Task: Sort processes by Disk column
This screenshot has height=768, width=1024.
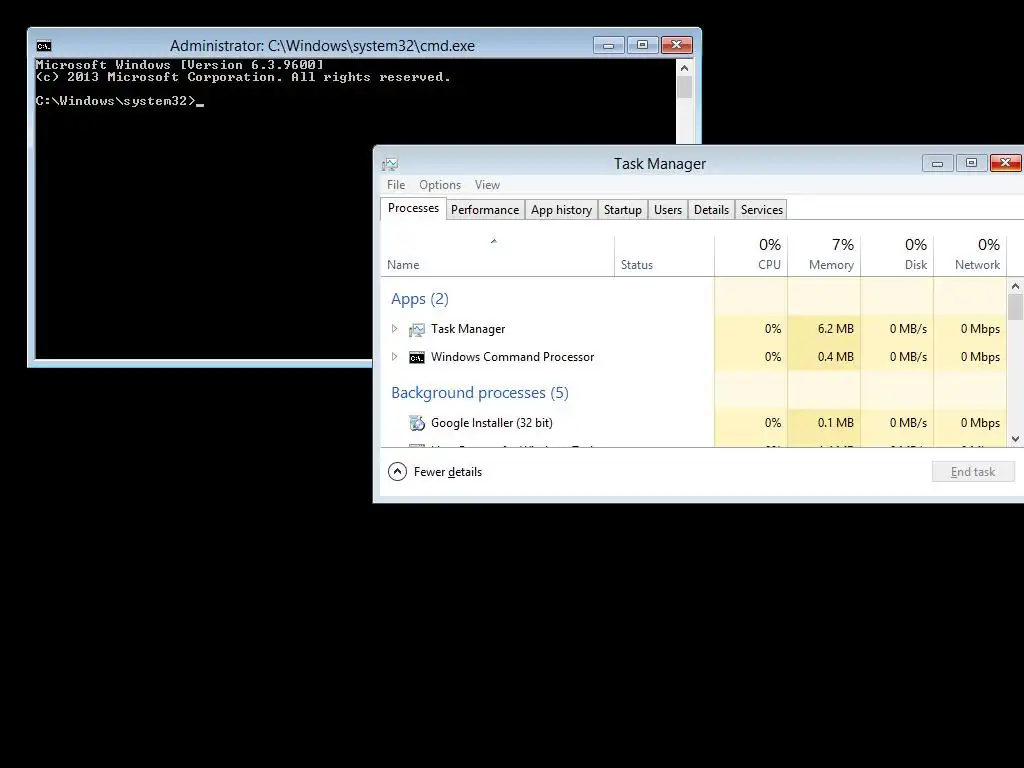Action: pyautogui.click(x=897, y=255)
